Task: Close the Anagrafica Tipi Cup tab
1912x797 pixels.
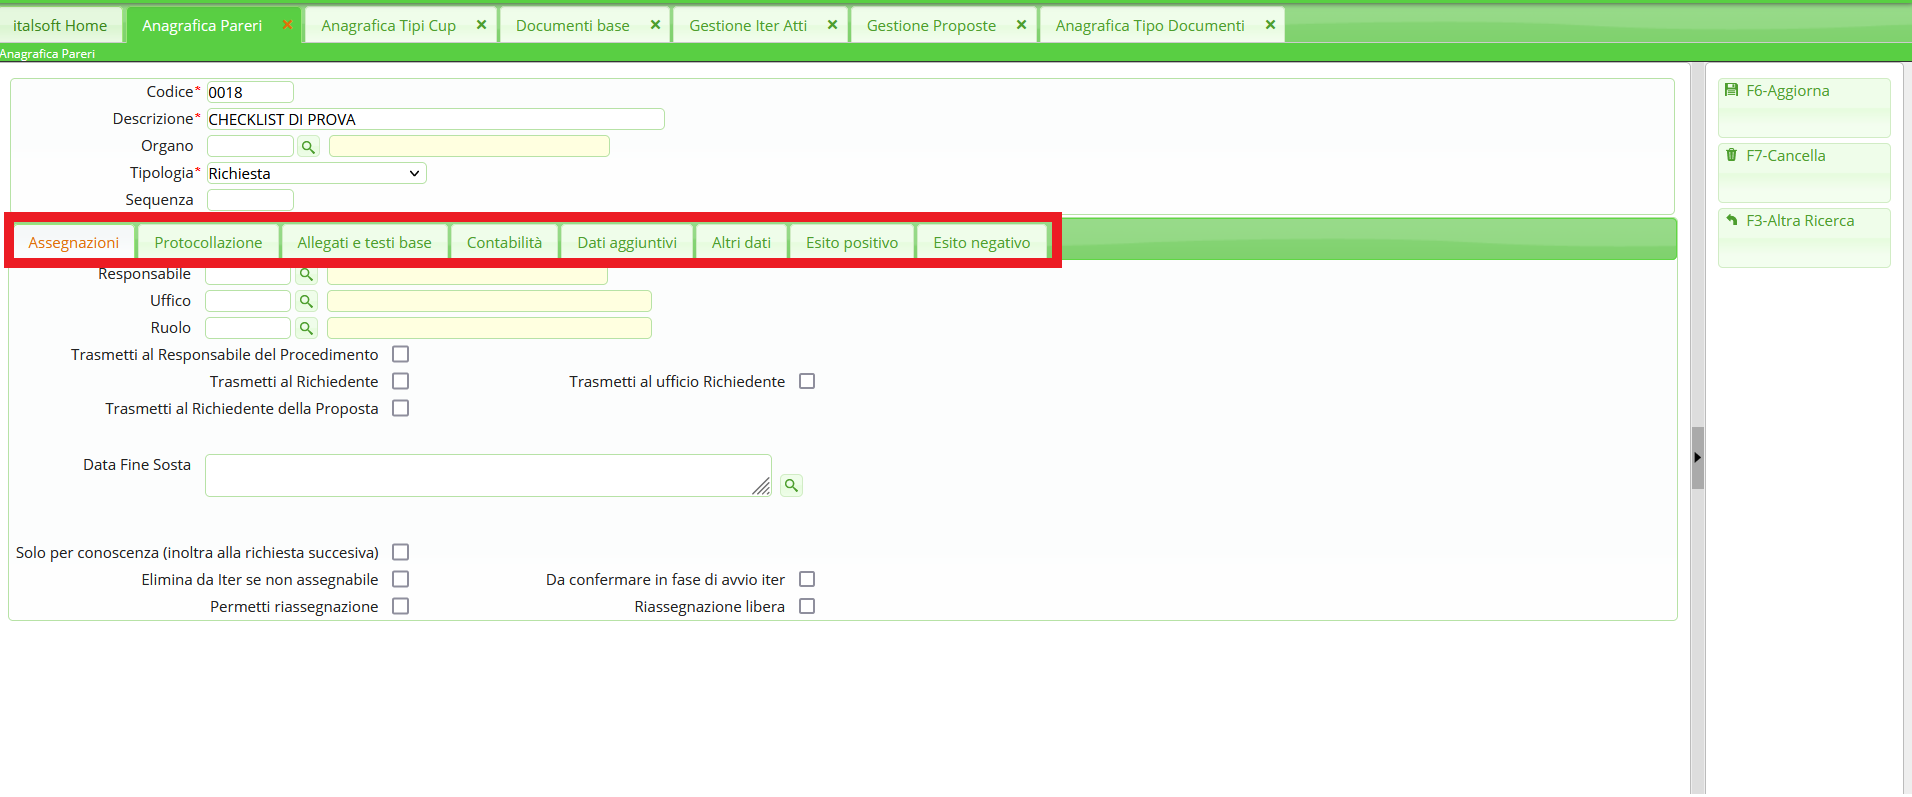Action: tap(481, 25)
